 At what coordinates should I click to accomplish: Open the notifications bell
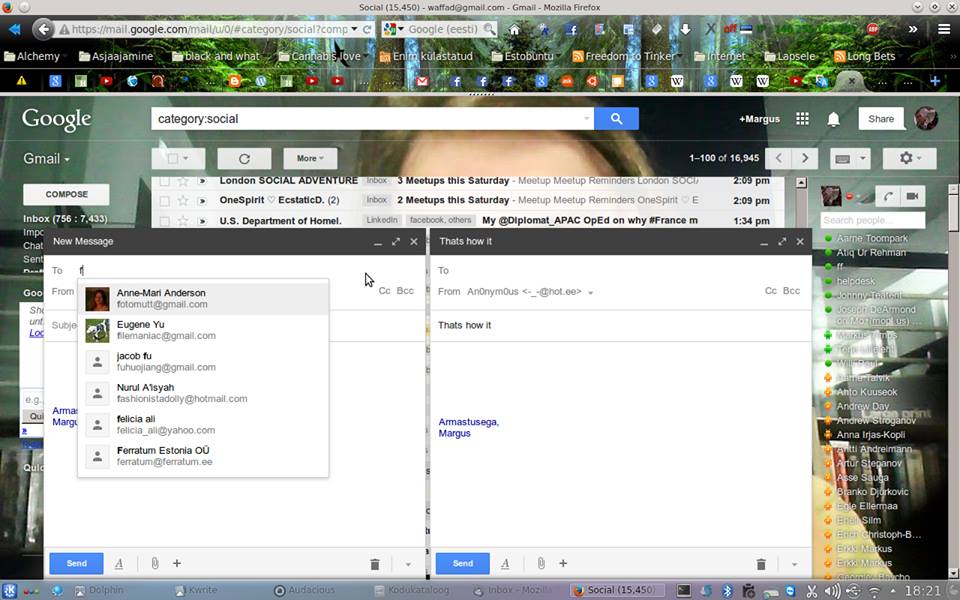[x=833, y=119]
